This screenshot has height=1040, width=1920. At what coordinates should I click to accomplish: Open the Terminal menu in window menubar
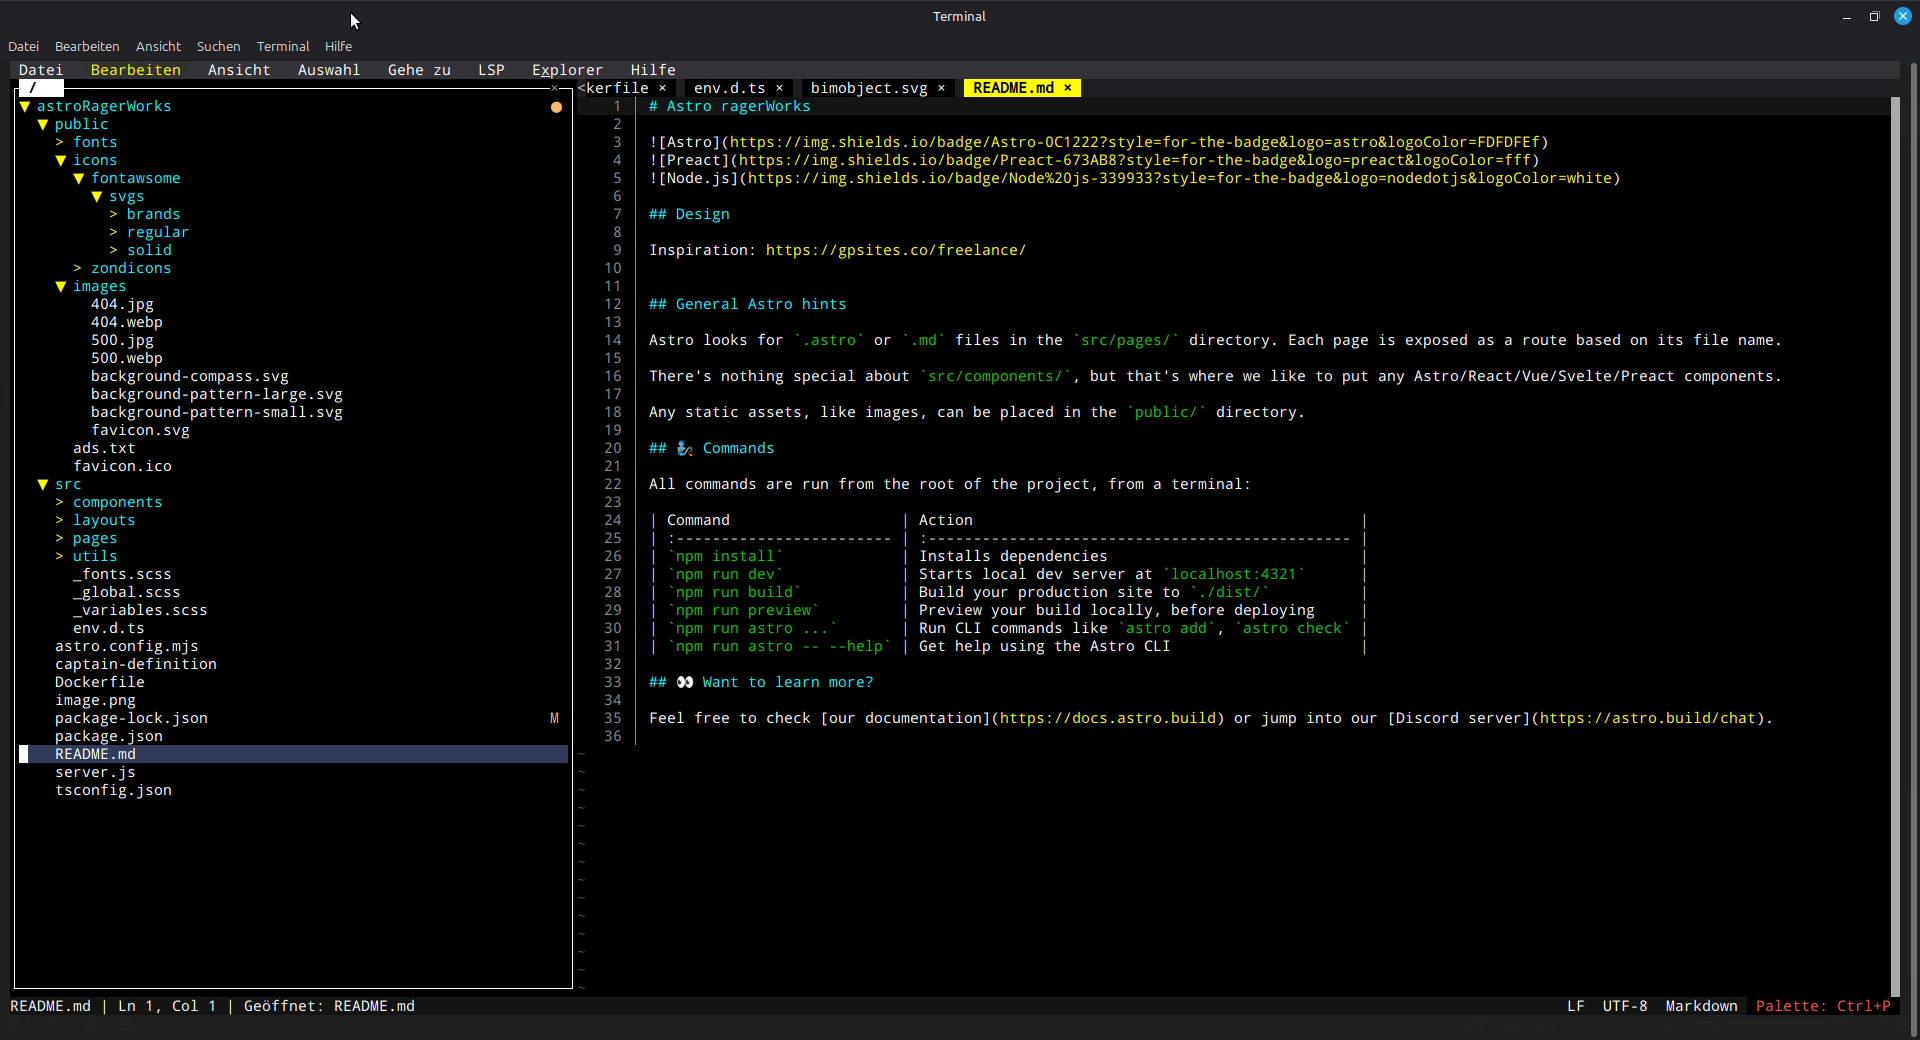tap(283, 46)
